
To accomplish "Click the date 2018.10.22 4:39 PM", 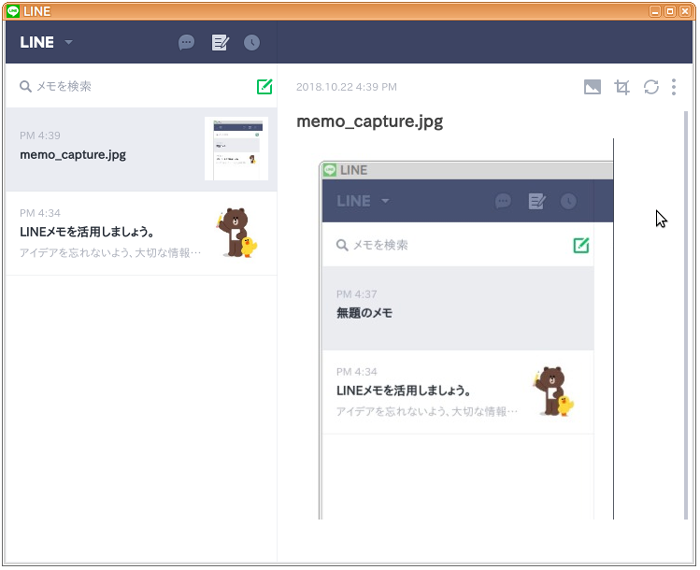I will coord(346,87).
